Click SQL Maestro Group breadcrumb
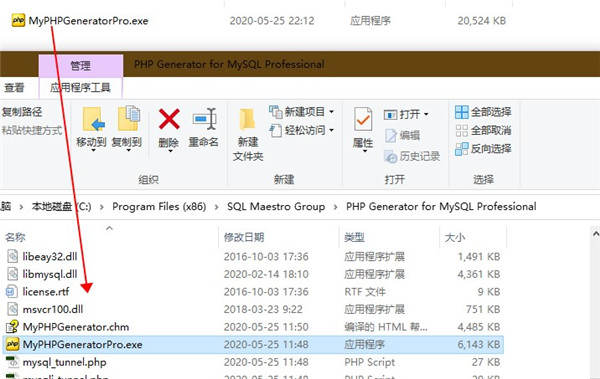Screen dimensions: 600x379 pyautogui.click(x=276, y=207)
